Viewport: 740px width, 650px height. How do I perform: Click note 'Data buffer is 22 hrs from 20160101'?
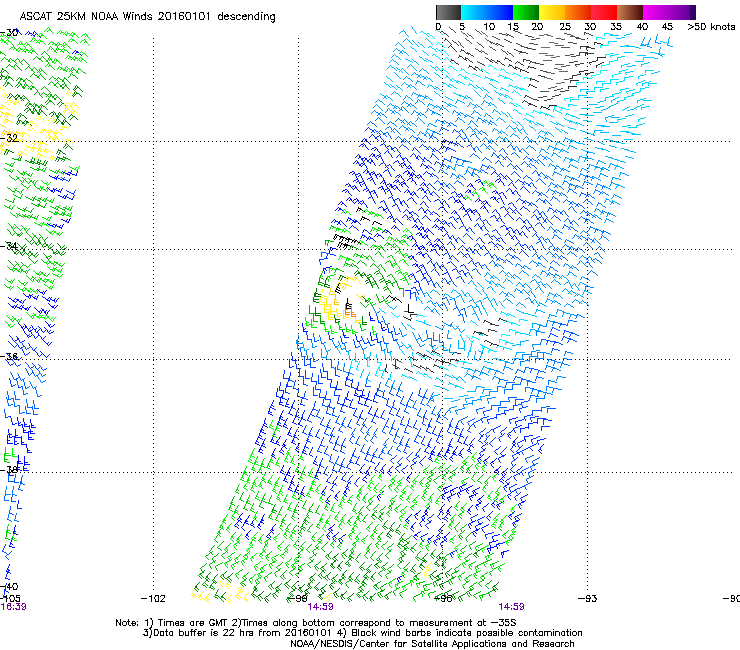[x=240, y=633]
